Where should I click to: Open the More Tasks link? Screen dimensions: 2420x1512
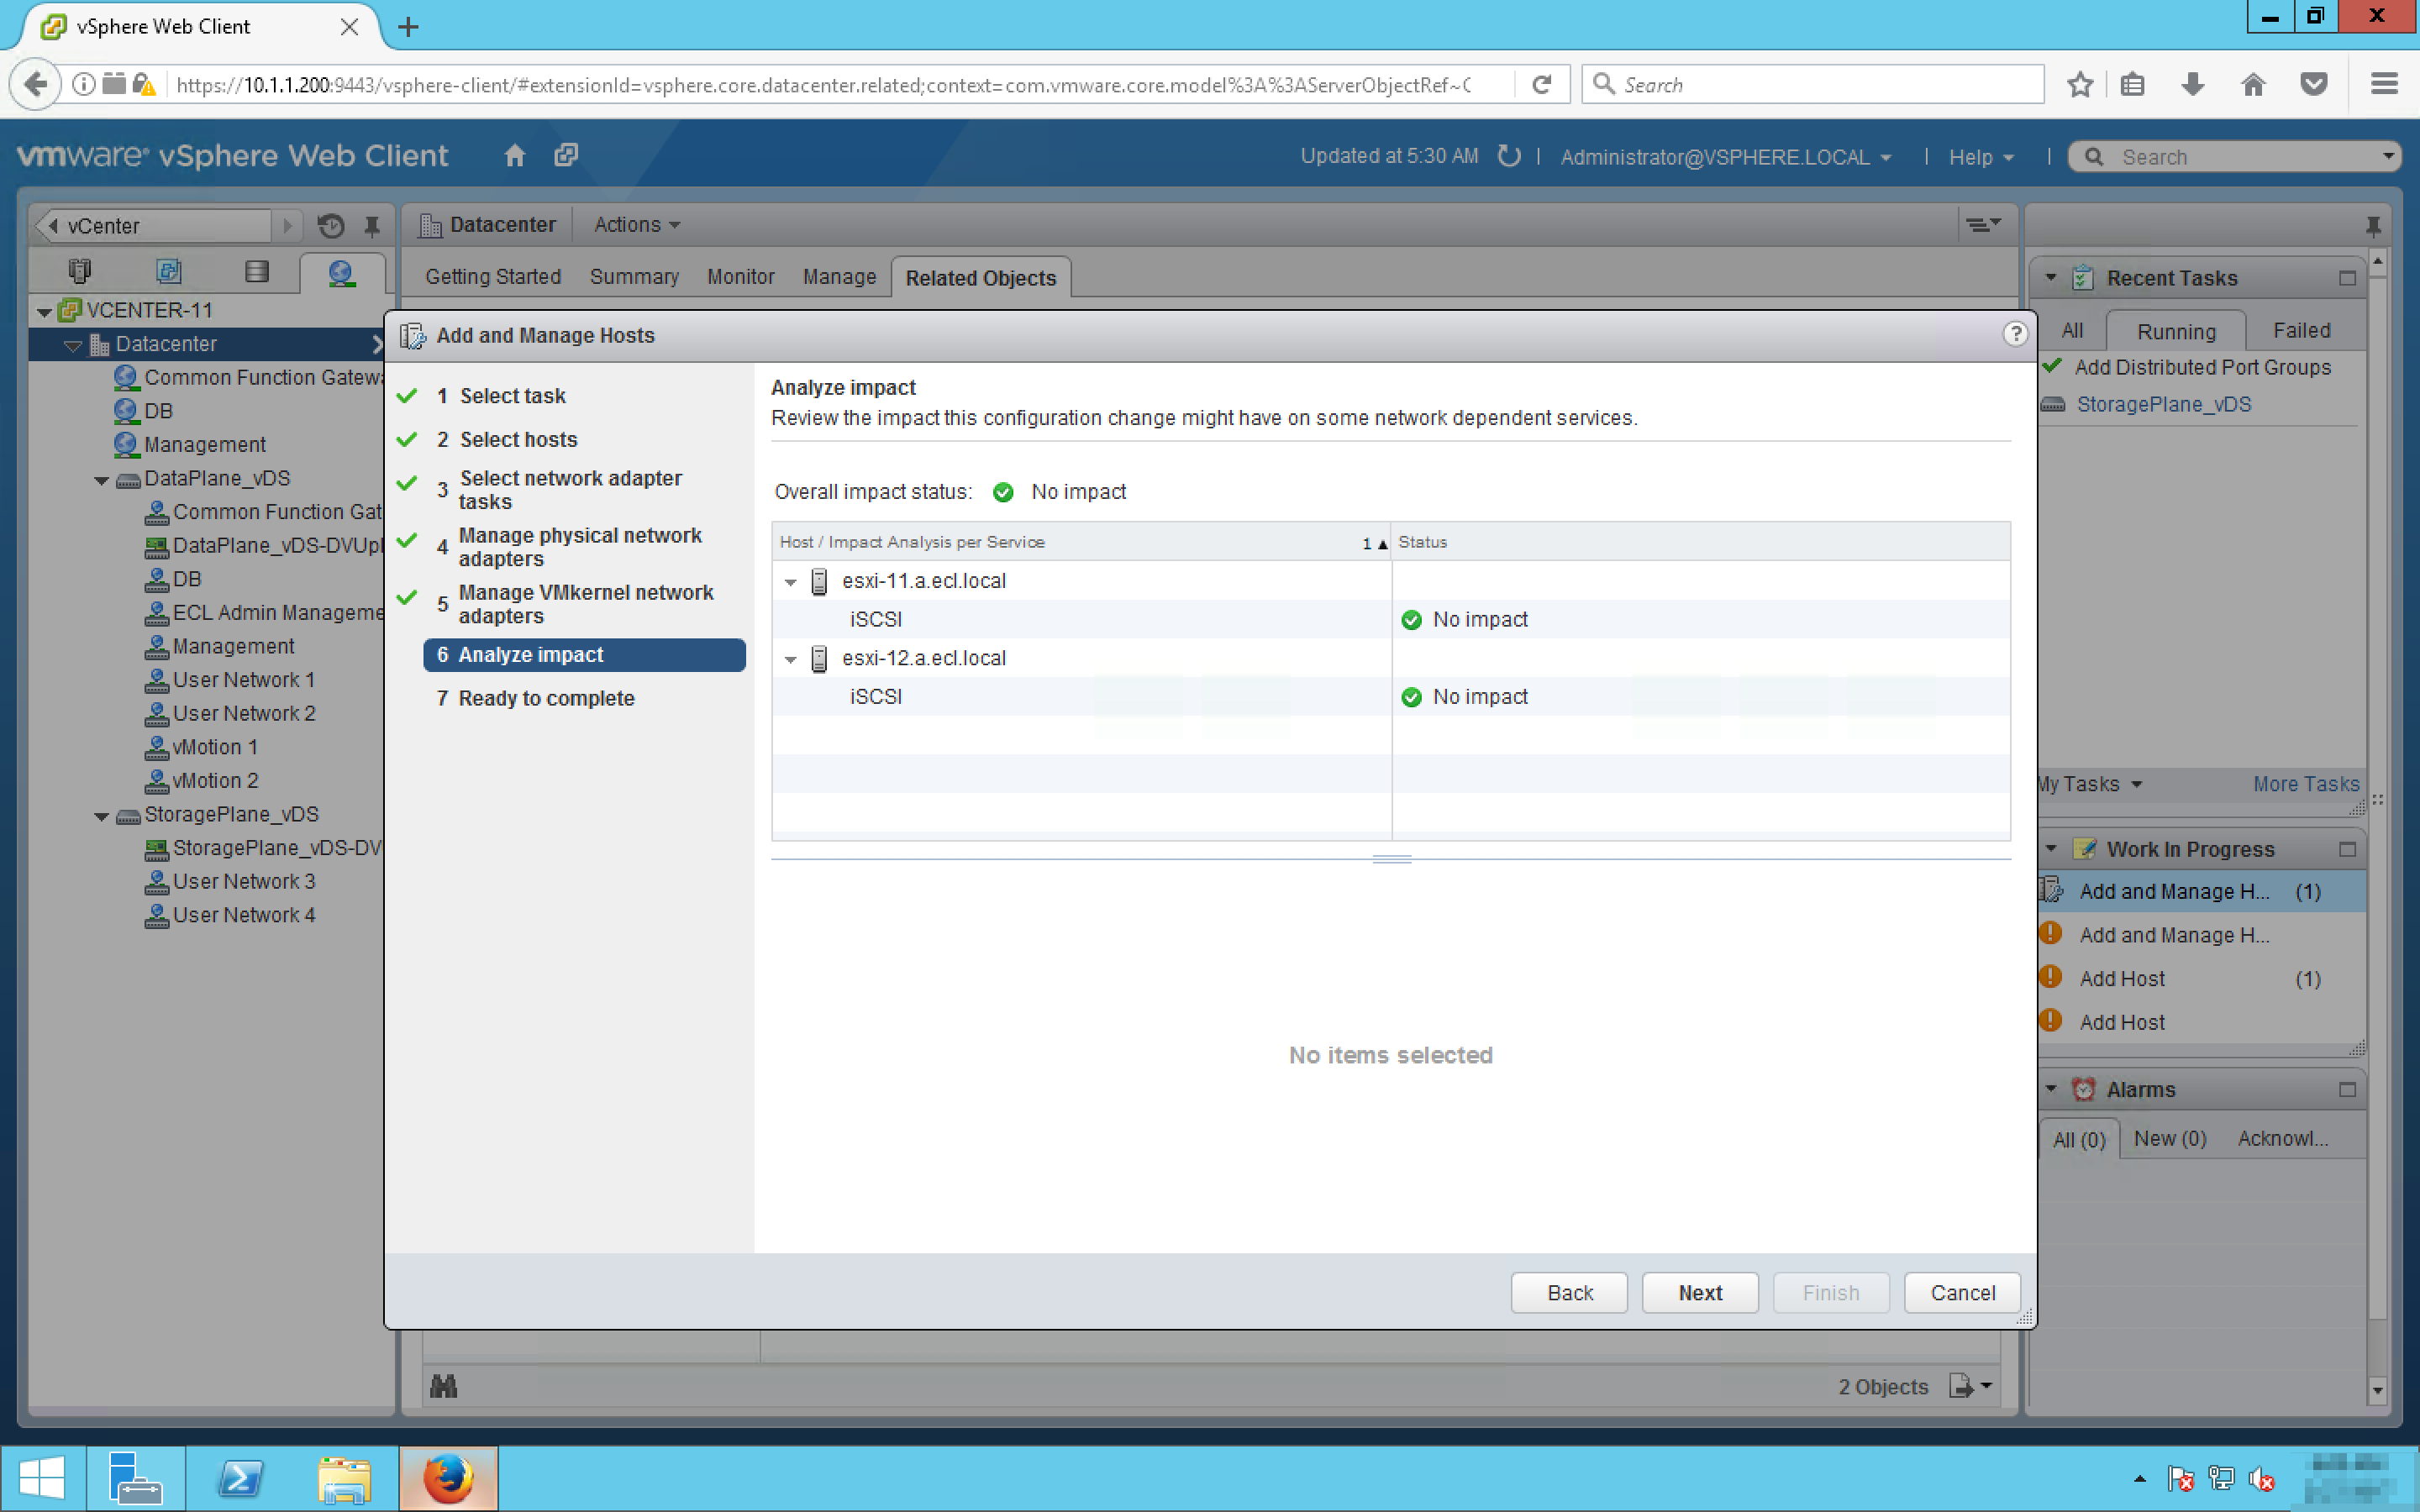click(x=2305, y=784)
